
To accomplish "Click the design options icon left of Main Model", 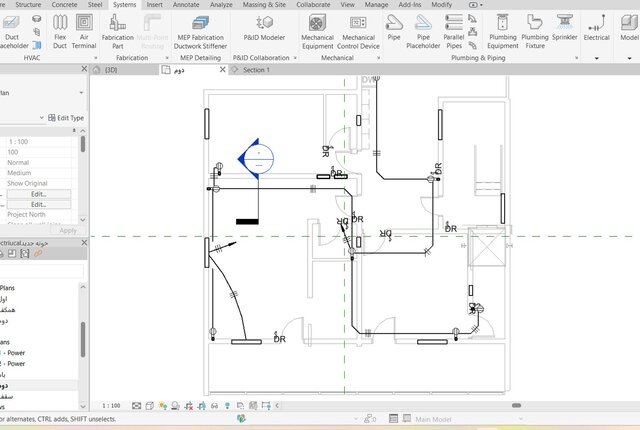I will pyautogui.click(x=407, y=419).
